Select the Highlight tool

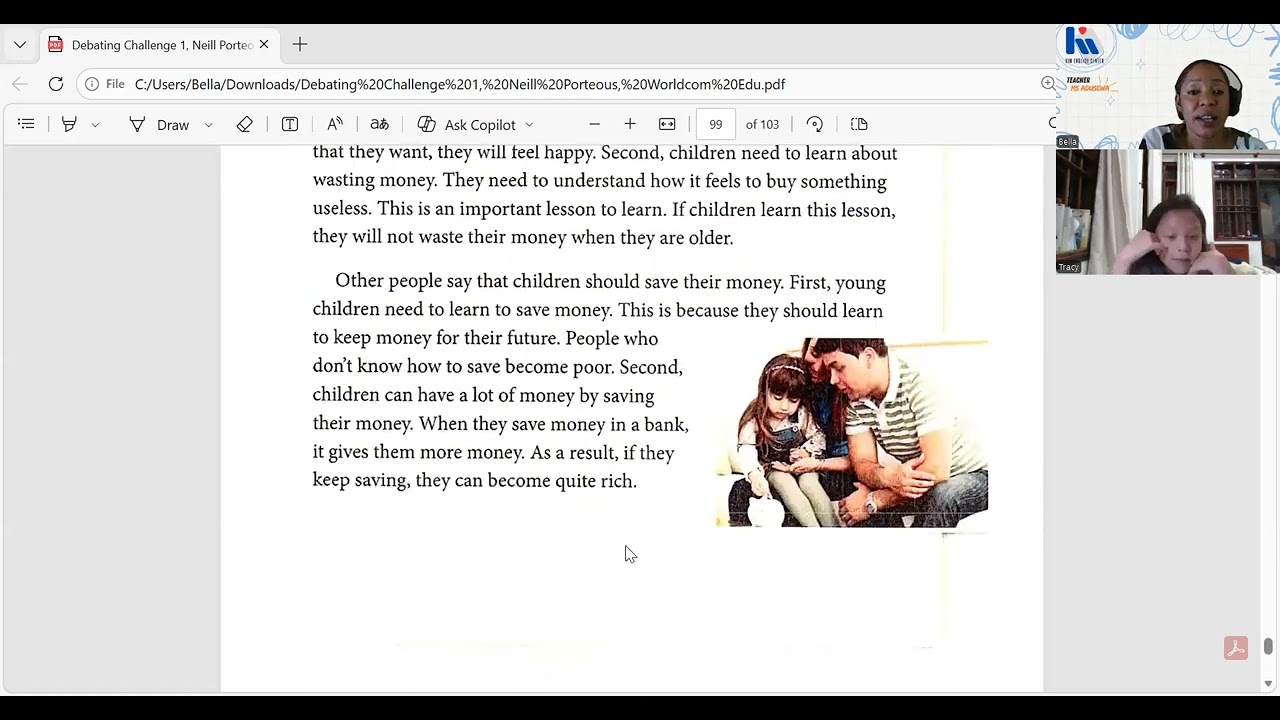tap(69, 124)
